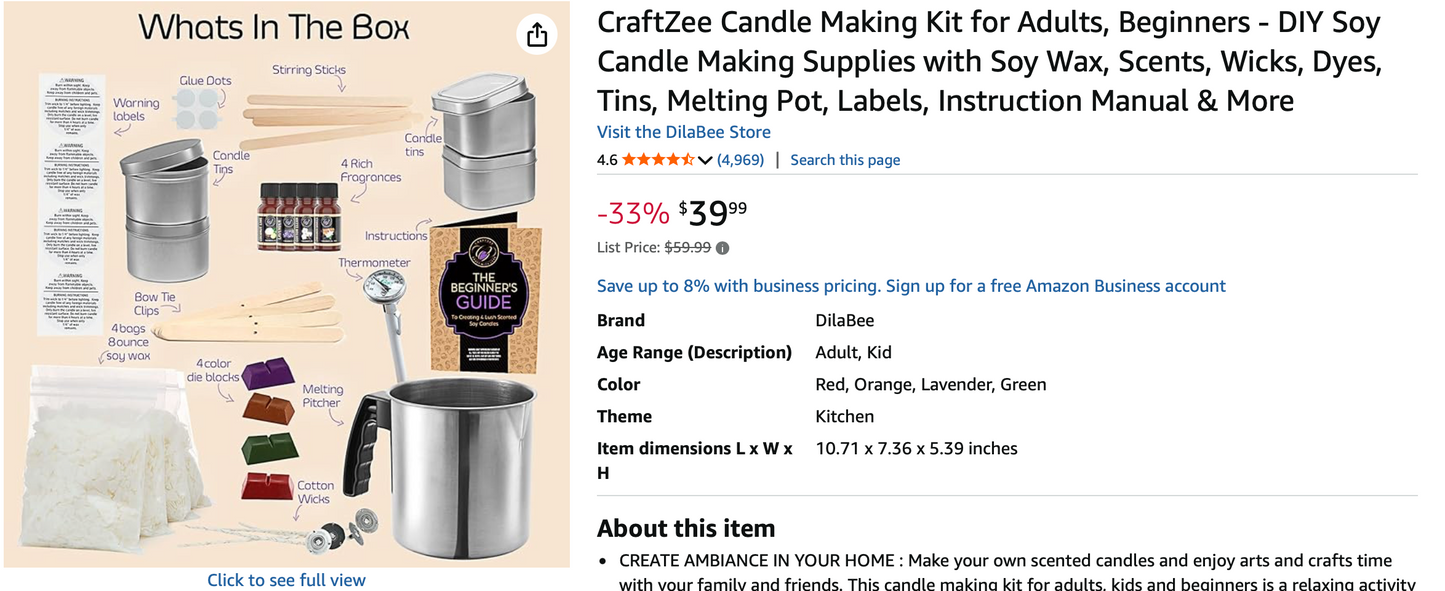Expand the About this item section
This screenshot has height=591, width=1445.
point(685,527)
